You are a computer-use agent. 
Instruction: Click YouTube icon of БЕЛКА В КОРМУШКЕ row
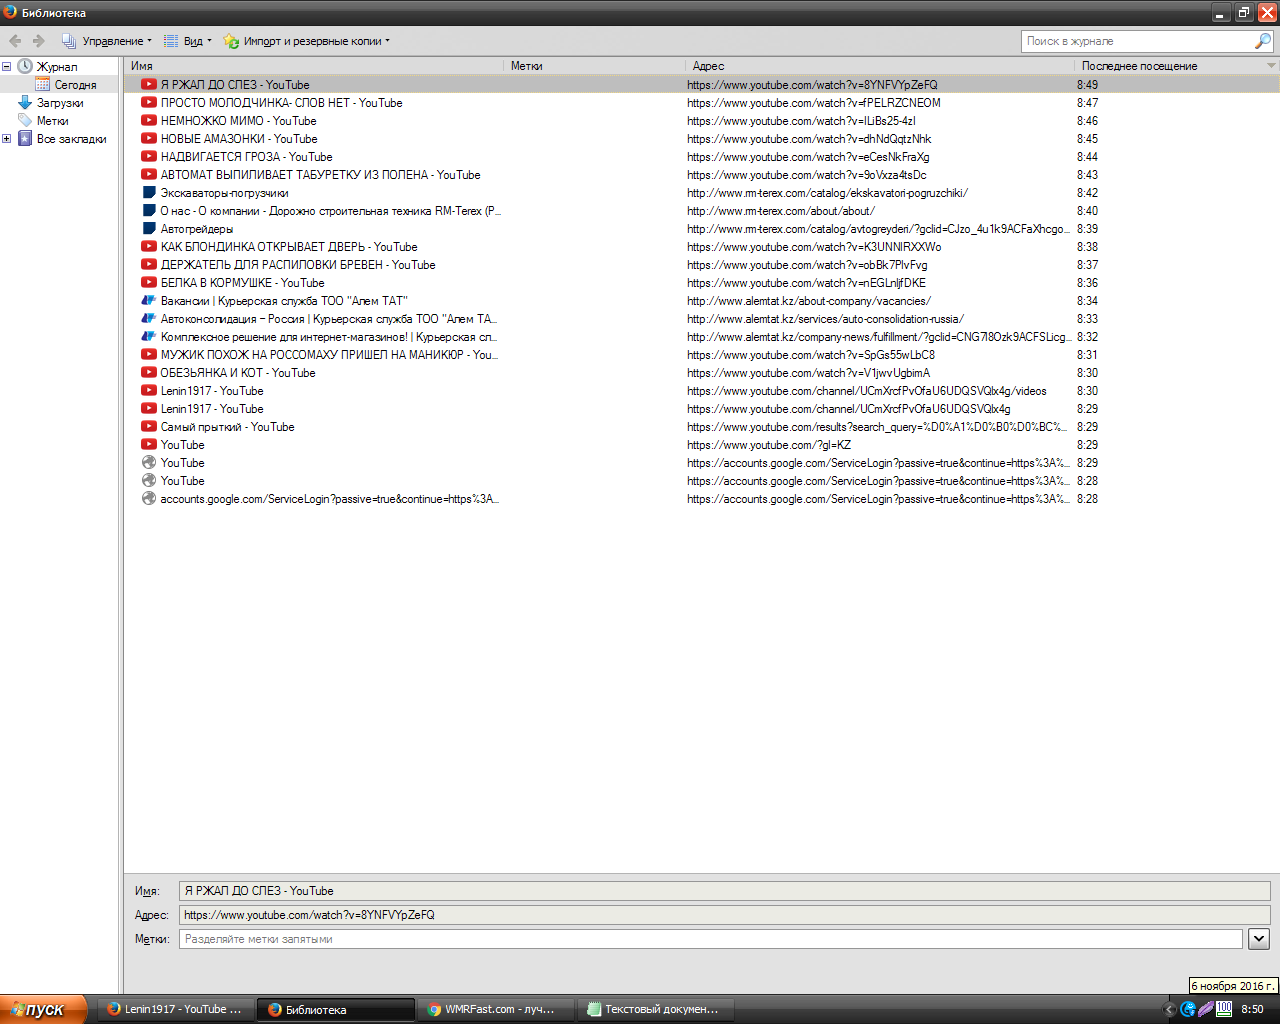tap(149, 283)
